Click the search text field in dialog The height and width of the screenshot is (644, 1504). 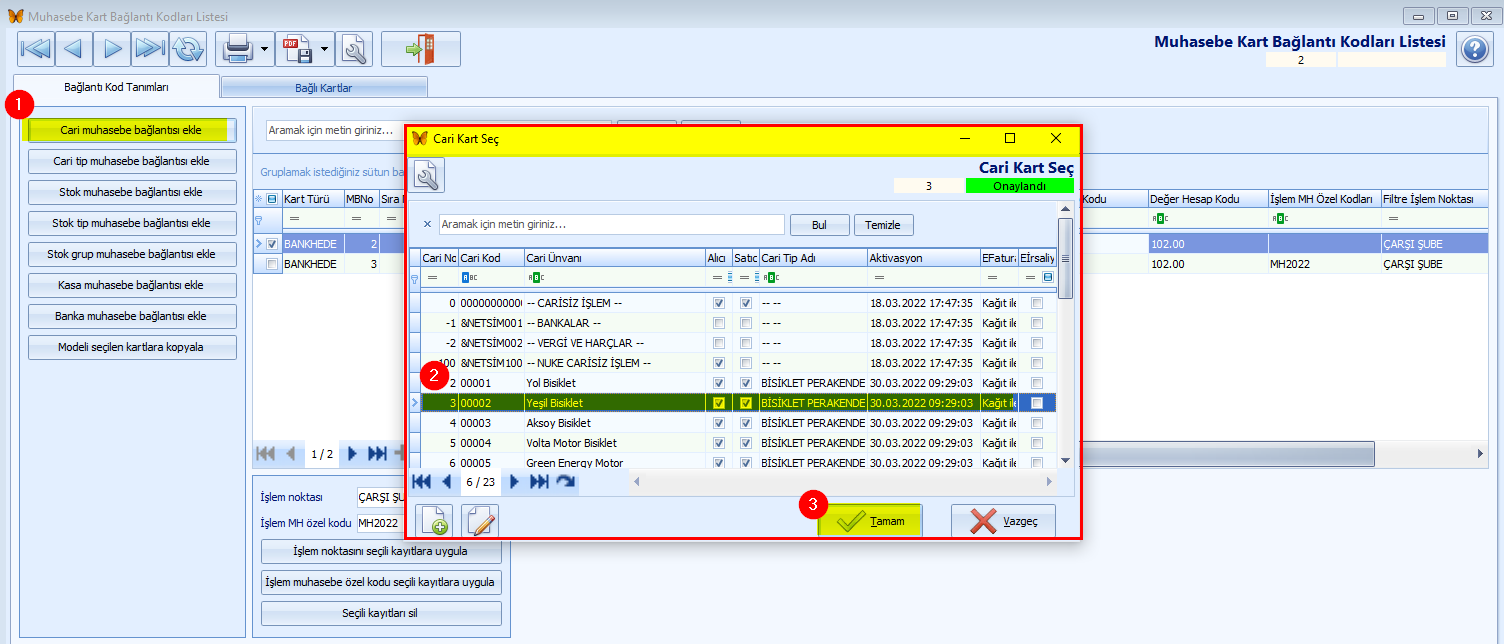click(611, 224)
